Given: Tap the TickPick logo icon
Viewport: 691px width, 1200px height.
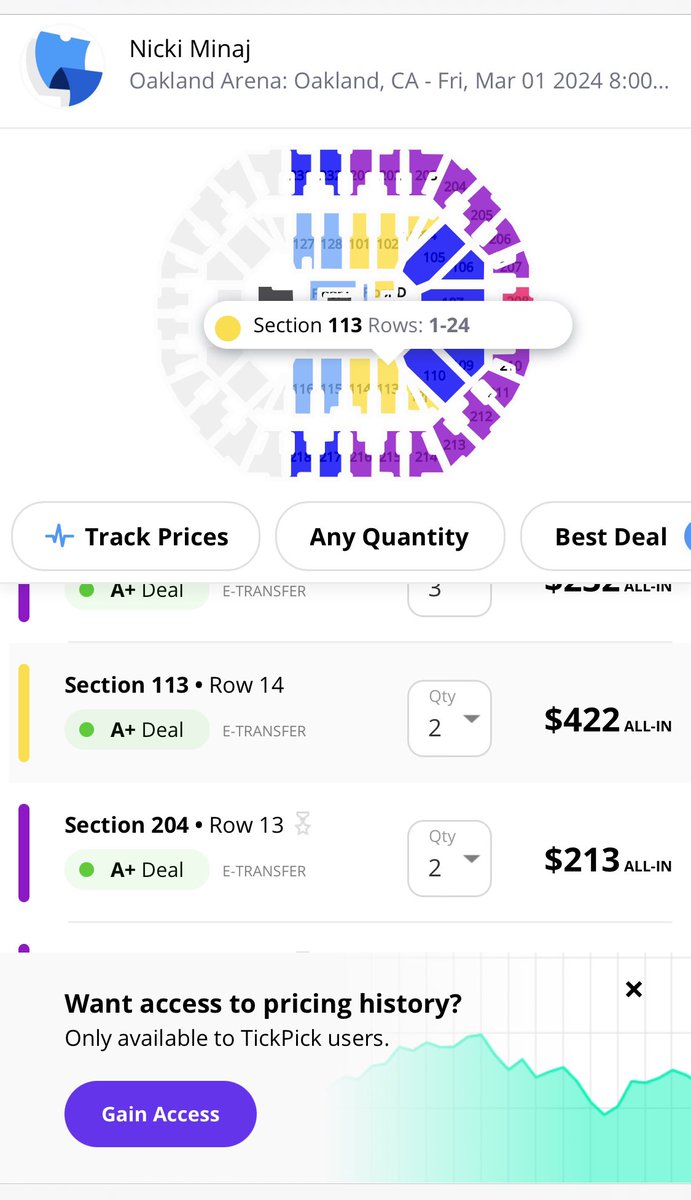Looking at the screenshot, I should click(x=64, y=70).
